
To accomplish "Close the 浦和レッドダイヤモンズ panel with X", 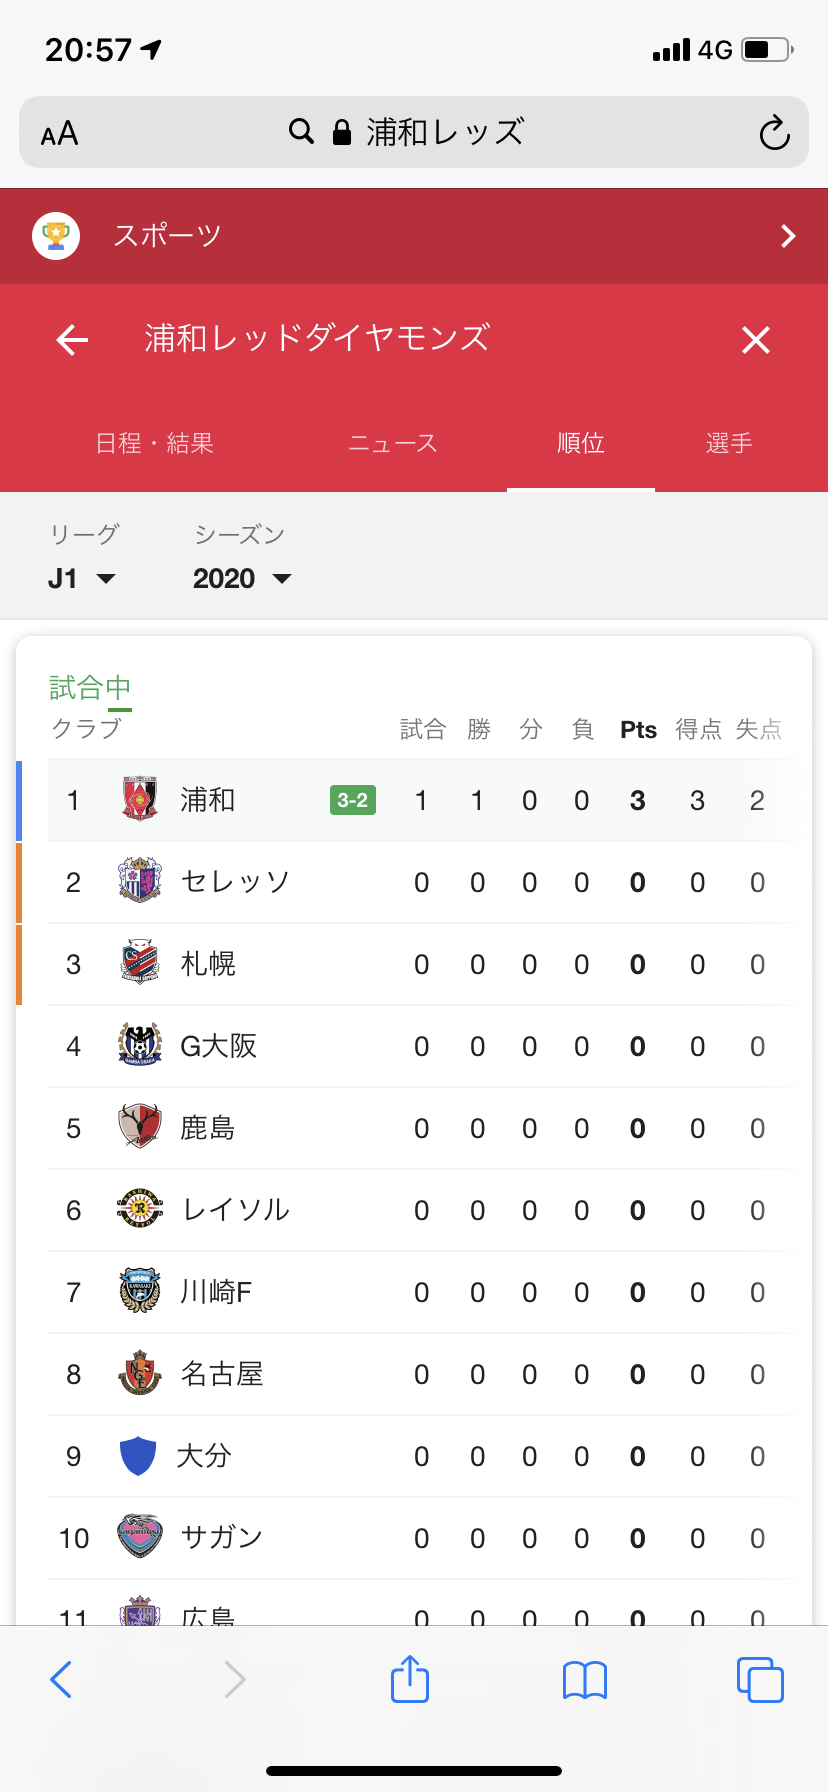I will (x=756, y=340).
